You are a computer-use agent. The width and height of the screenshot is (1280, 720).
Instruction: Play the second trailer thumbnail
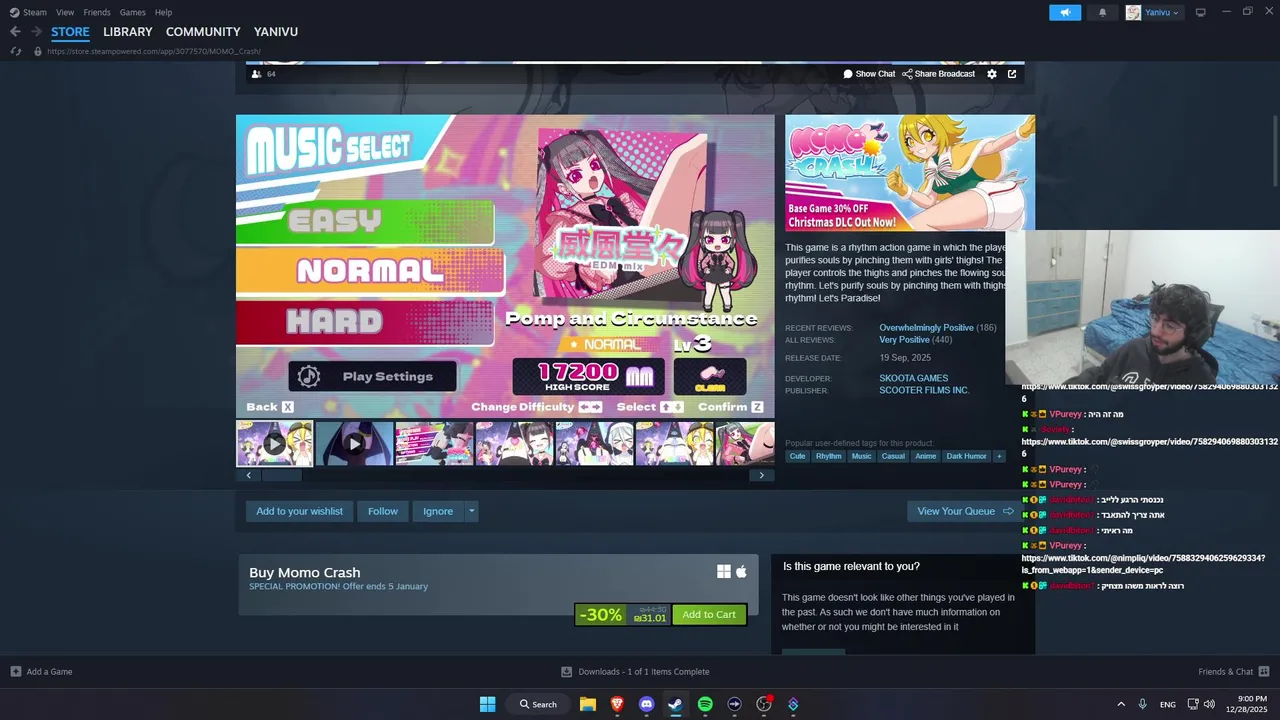354,444
